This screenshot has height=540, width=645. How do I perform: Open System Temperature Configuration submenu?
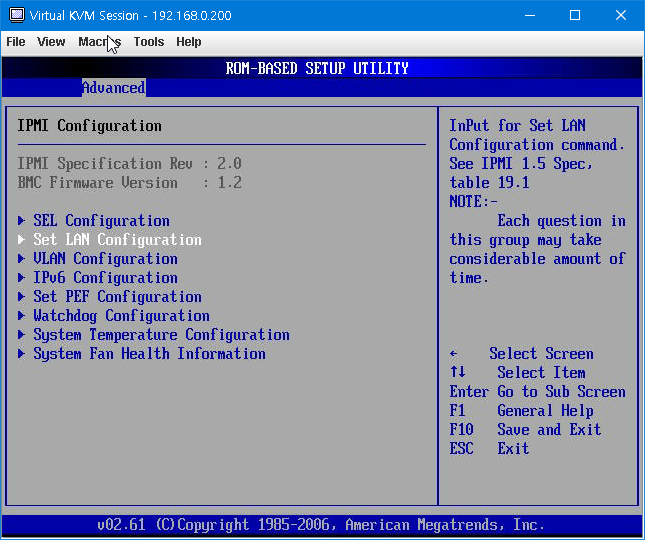pyautogui.click(x=161, y=335)
